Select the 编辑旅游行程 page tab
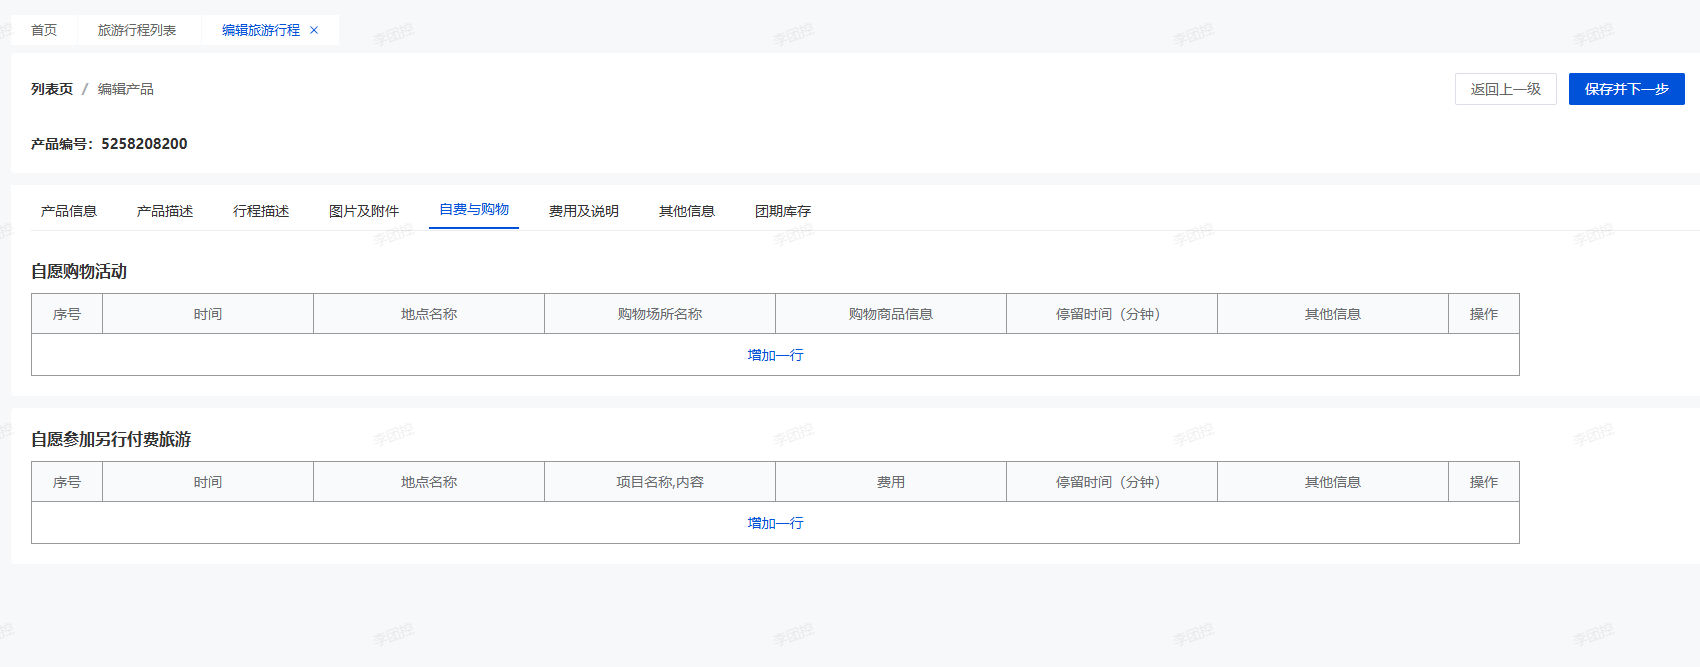Screen dimensions: 1700x667 click(x=260, y=30)
